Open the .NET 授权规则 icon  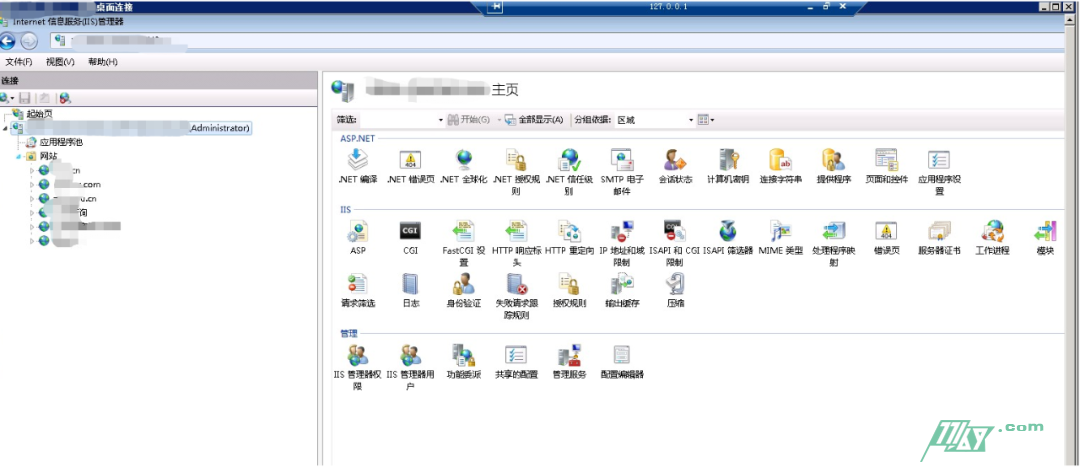(516, 161)
